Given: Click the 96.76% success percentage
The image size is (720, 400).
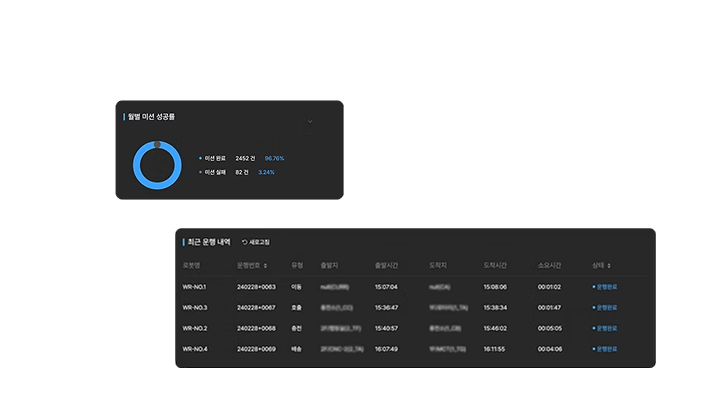Looking at the screenshot, I should click(x=274, y=158).
